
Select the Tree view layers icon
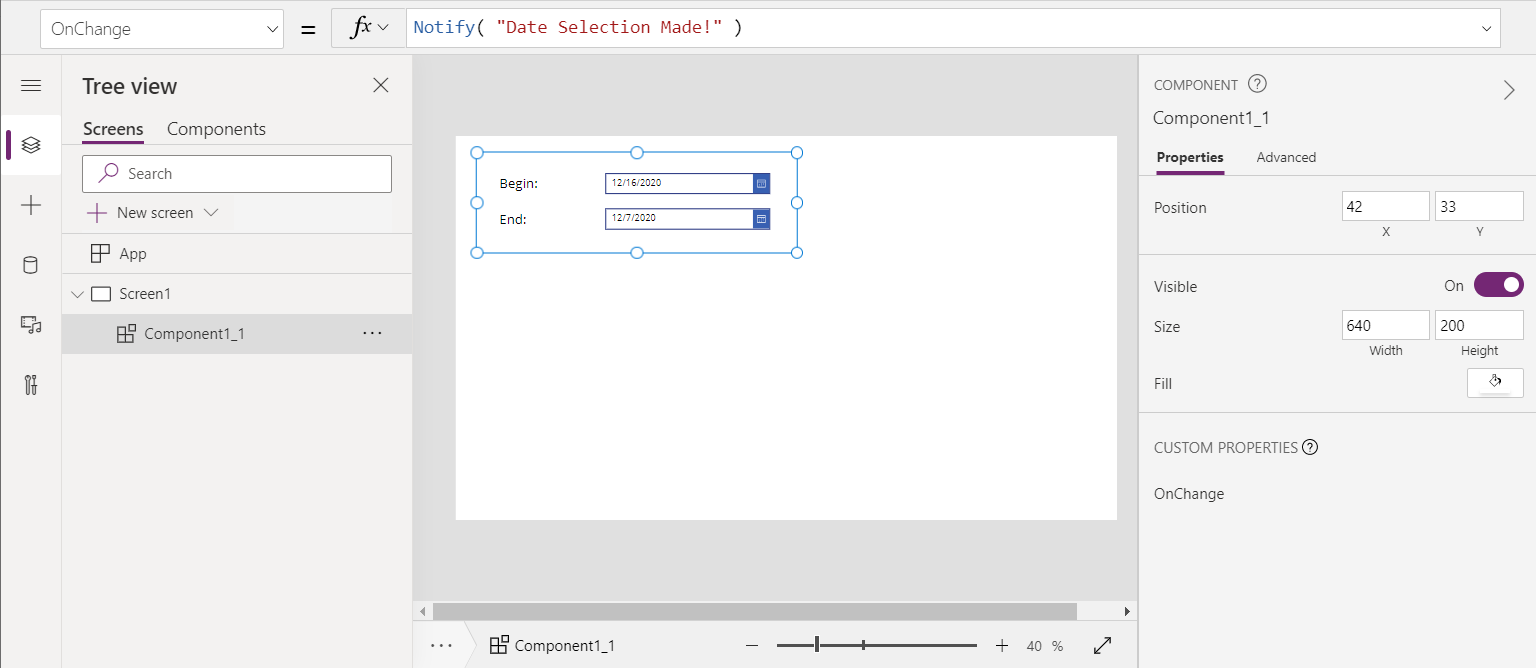[31, 145]
